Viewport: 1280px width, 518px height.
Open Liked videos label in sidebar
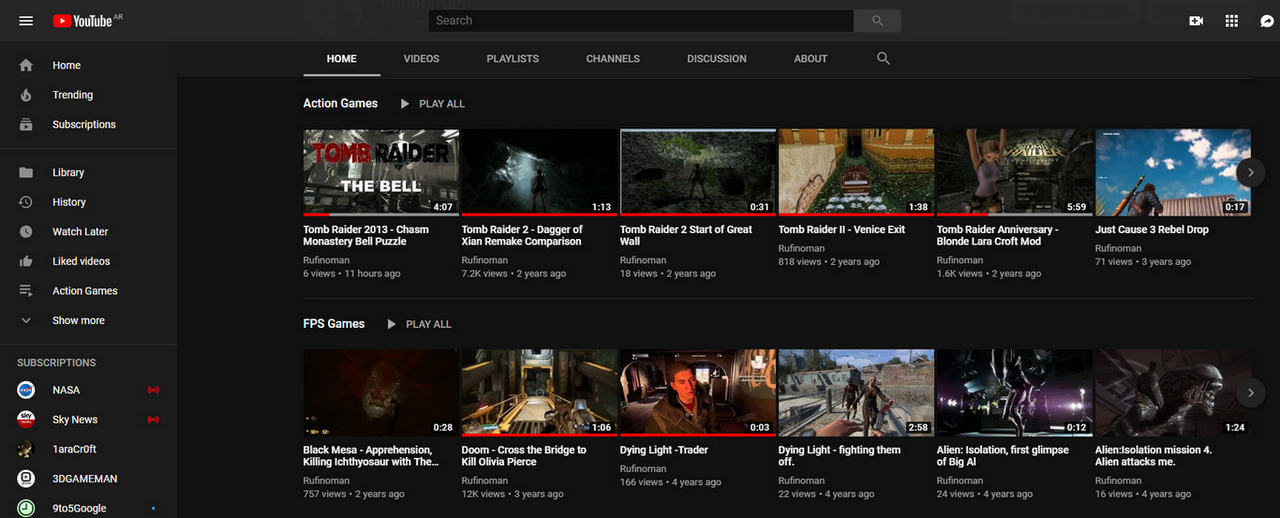[x=81, y=261]
